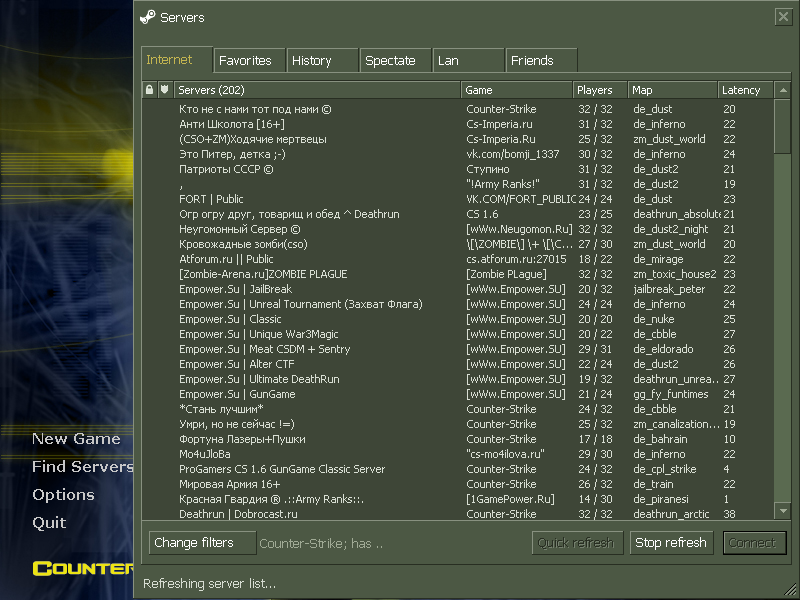Choose Quit in main menu

(x=49, y=522)
